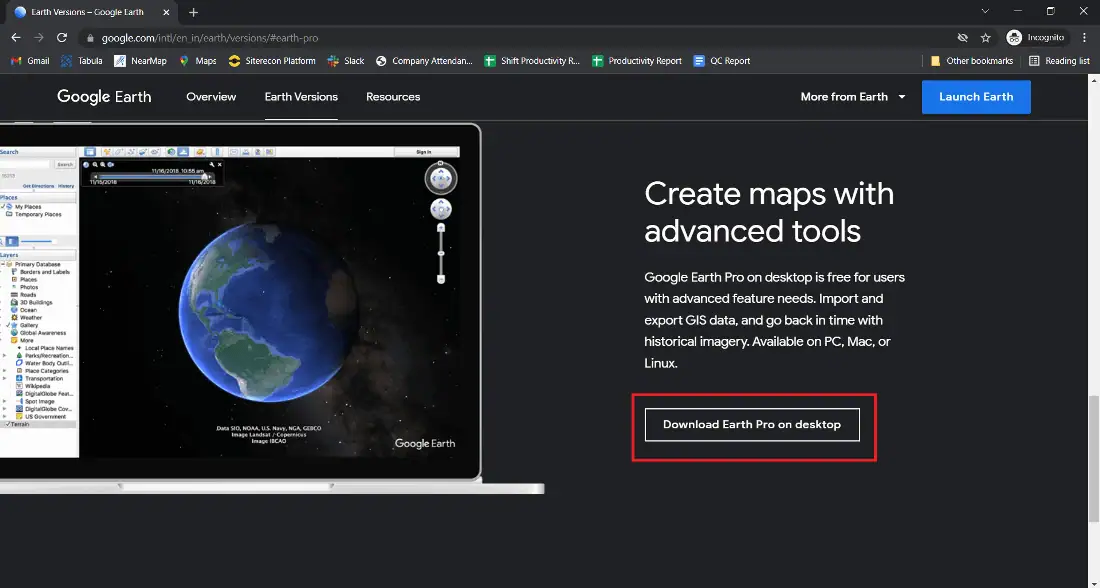
Task: Select the Earth Versions nav item
Action: coord(301,97)
